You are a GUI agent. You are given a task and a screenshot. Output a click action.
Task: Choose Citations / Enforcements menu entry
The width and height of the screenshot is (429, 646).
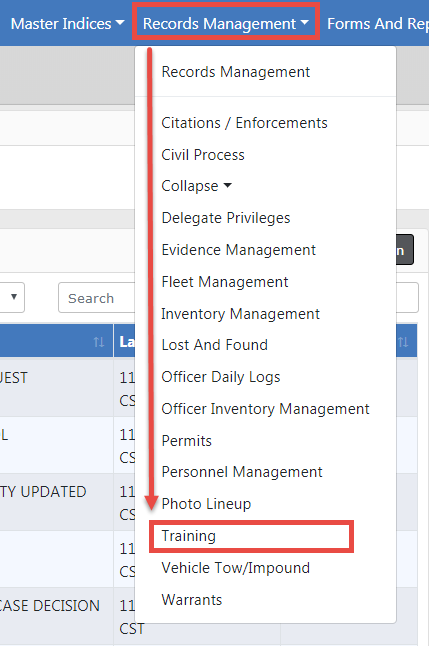244,123
